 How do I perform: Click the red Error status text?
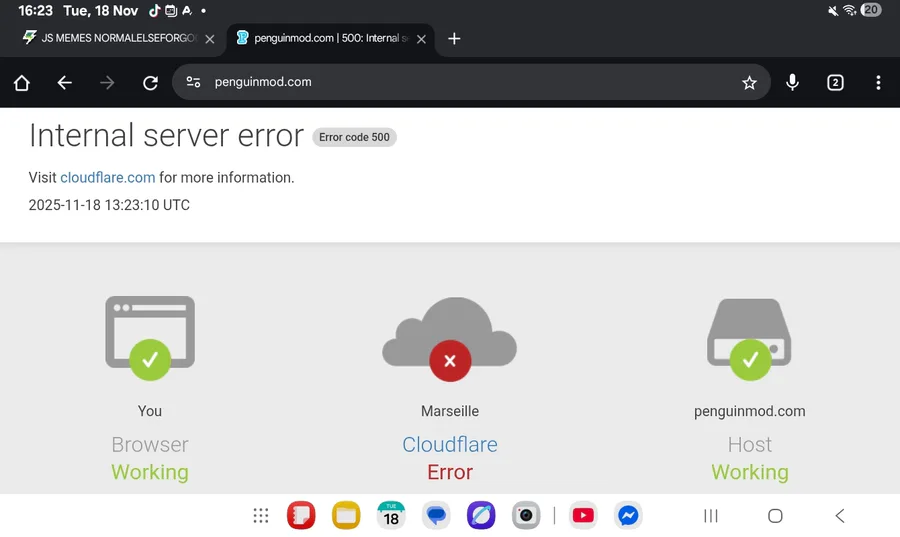tap(450, 472)
